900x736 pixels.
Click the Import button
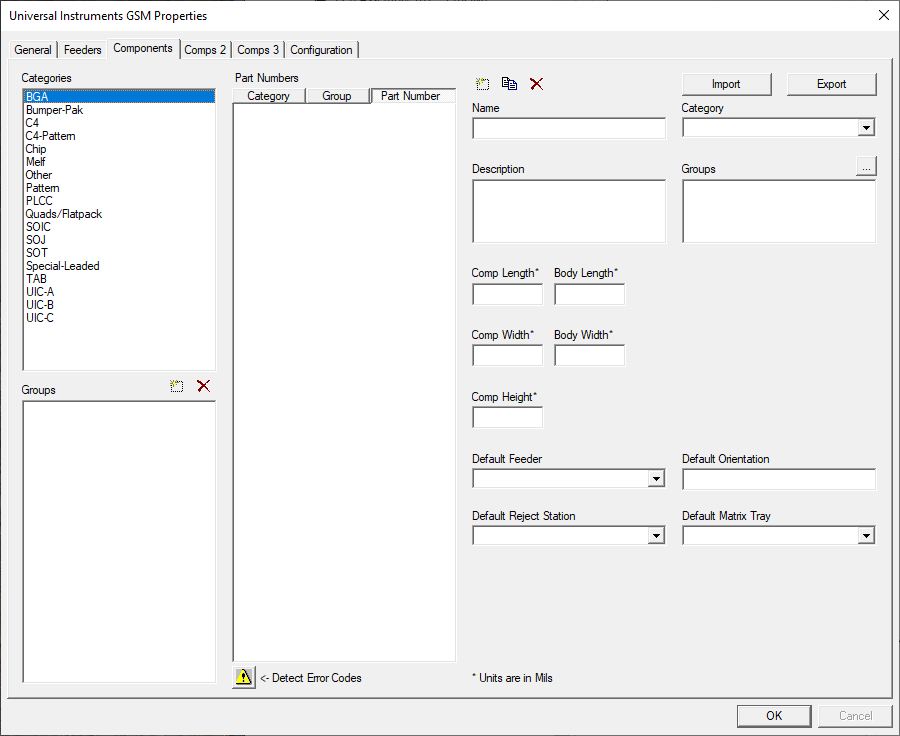(726, 84)
